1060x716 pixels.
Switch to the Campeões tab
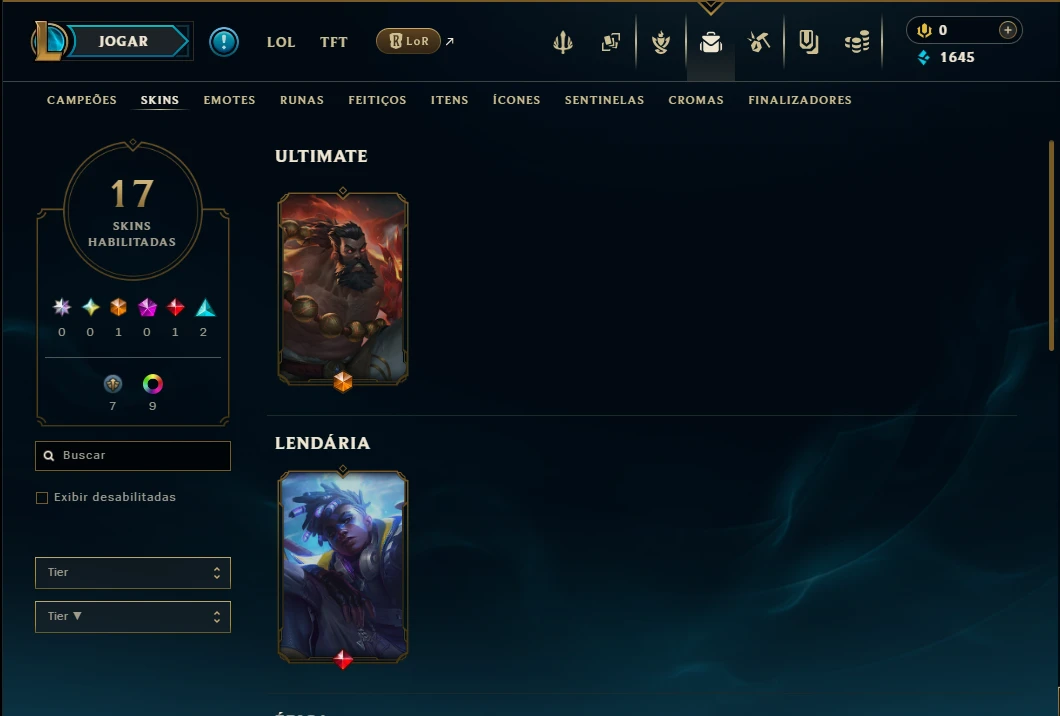click(x=82, y=100)
